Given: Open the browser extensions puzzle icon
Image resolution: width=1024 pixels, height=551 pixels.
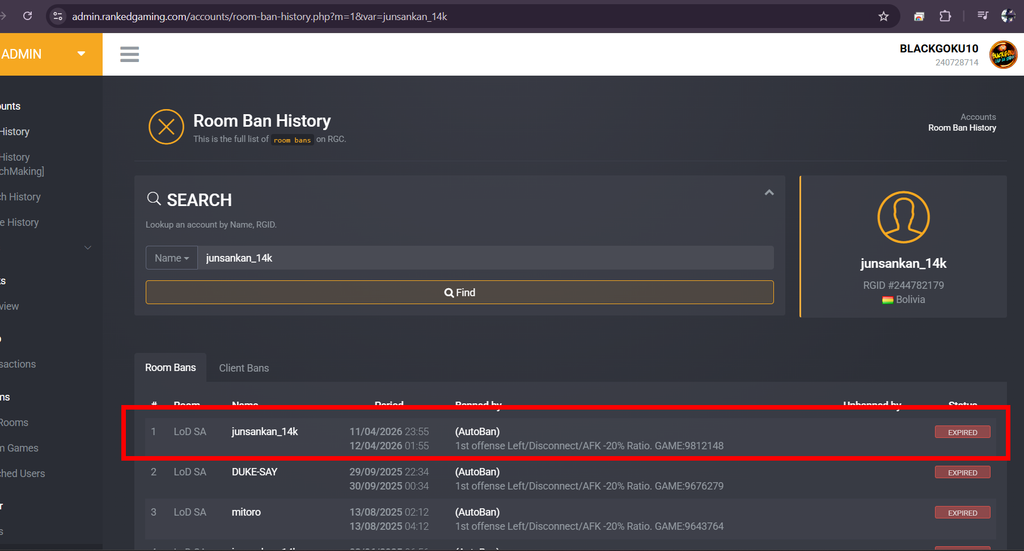Looking at the screenshot, I should 945,16.
